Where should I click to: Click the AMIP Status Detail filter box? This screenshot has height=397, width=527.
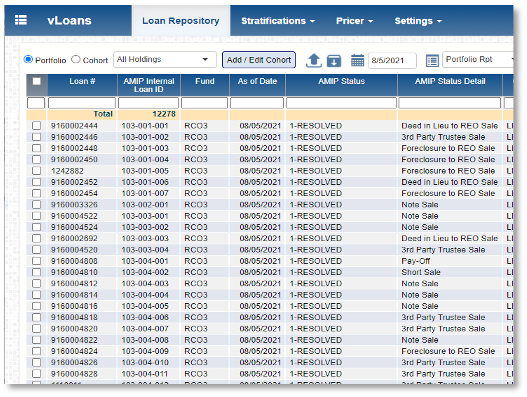pos(450,103)
